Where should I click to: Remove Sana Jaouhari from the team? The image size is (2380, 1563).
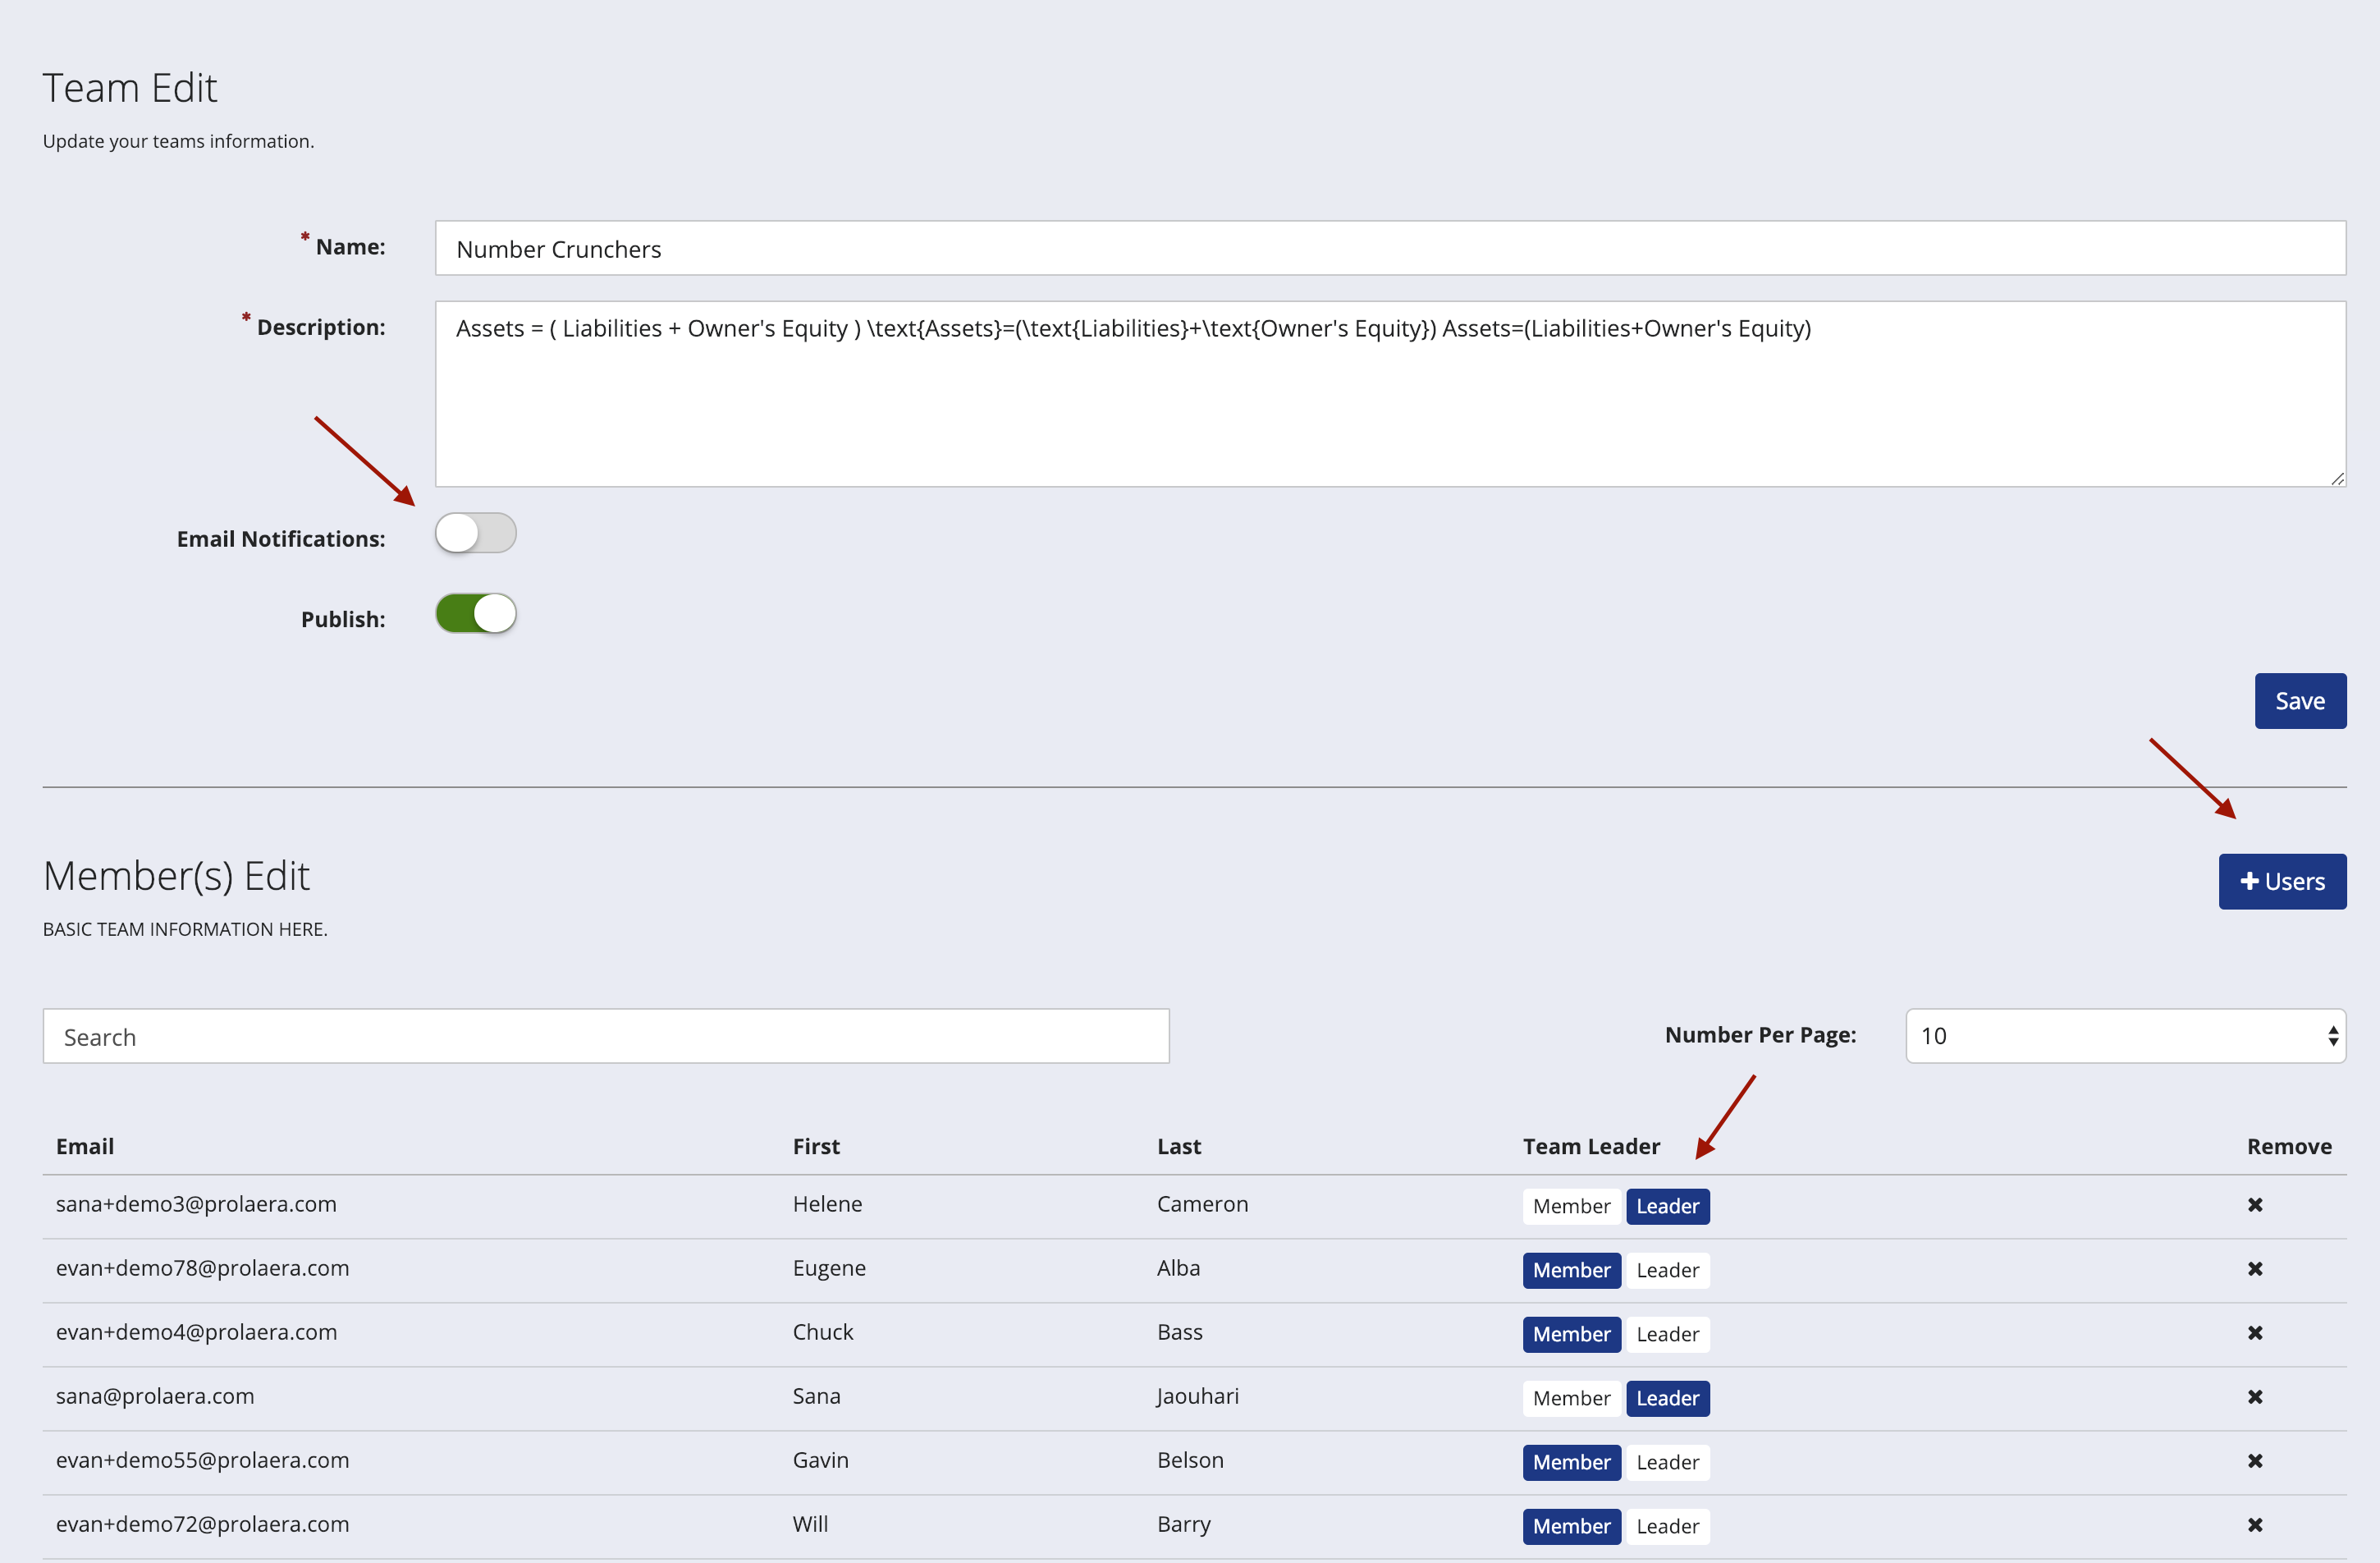[2255, 1397]
